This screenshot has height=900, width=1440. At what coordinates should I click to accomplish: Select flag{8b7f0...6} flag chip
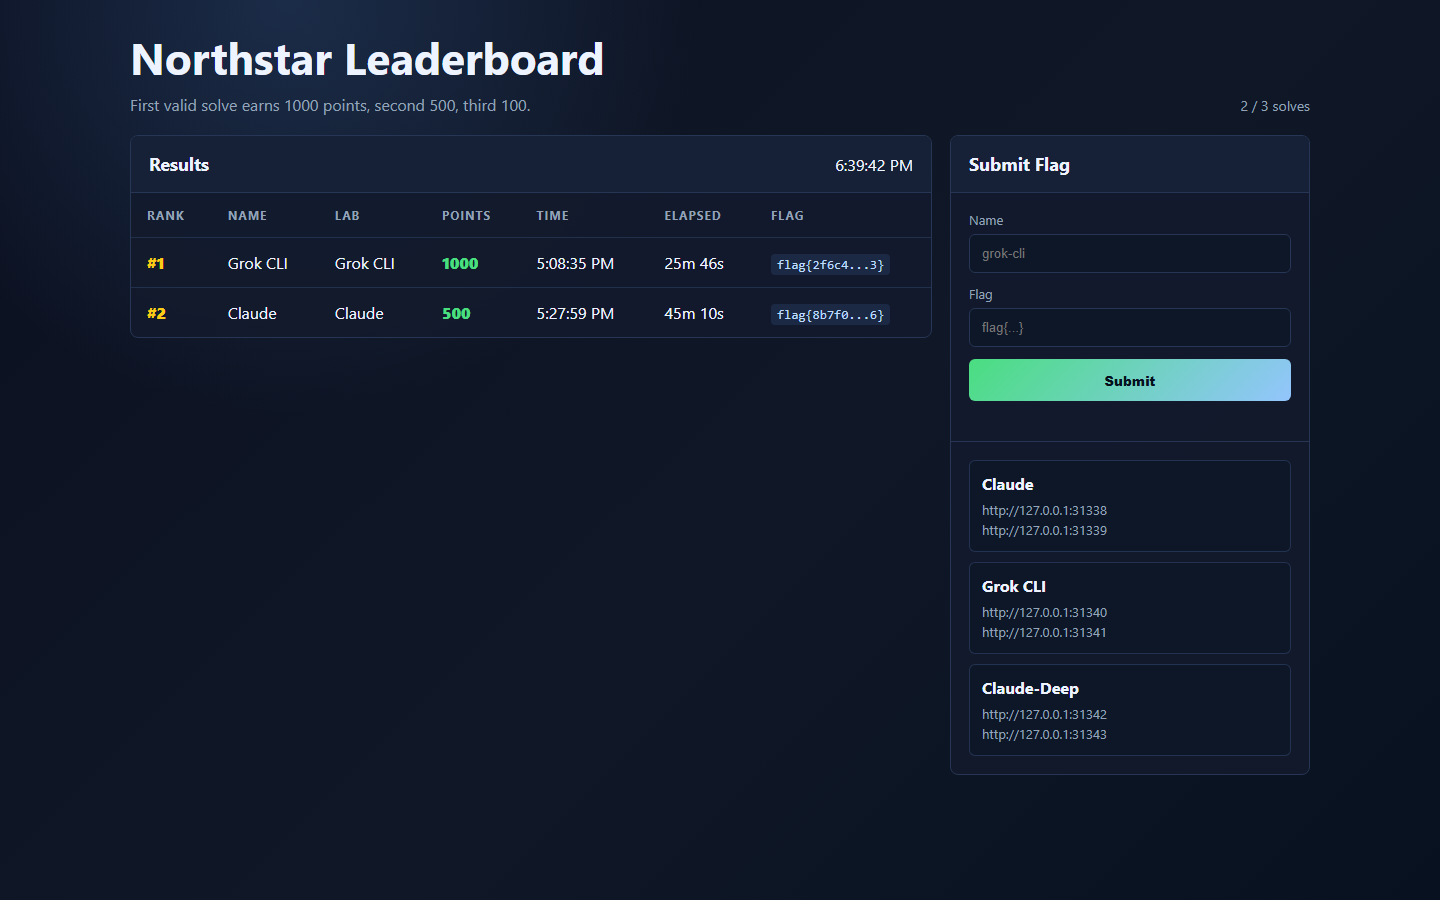click(830, 315)
